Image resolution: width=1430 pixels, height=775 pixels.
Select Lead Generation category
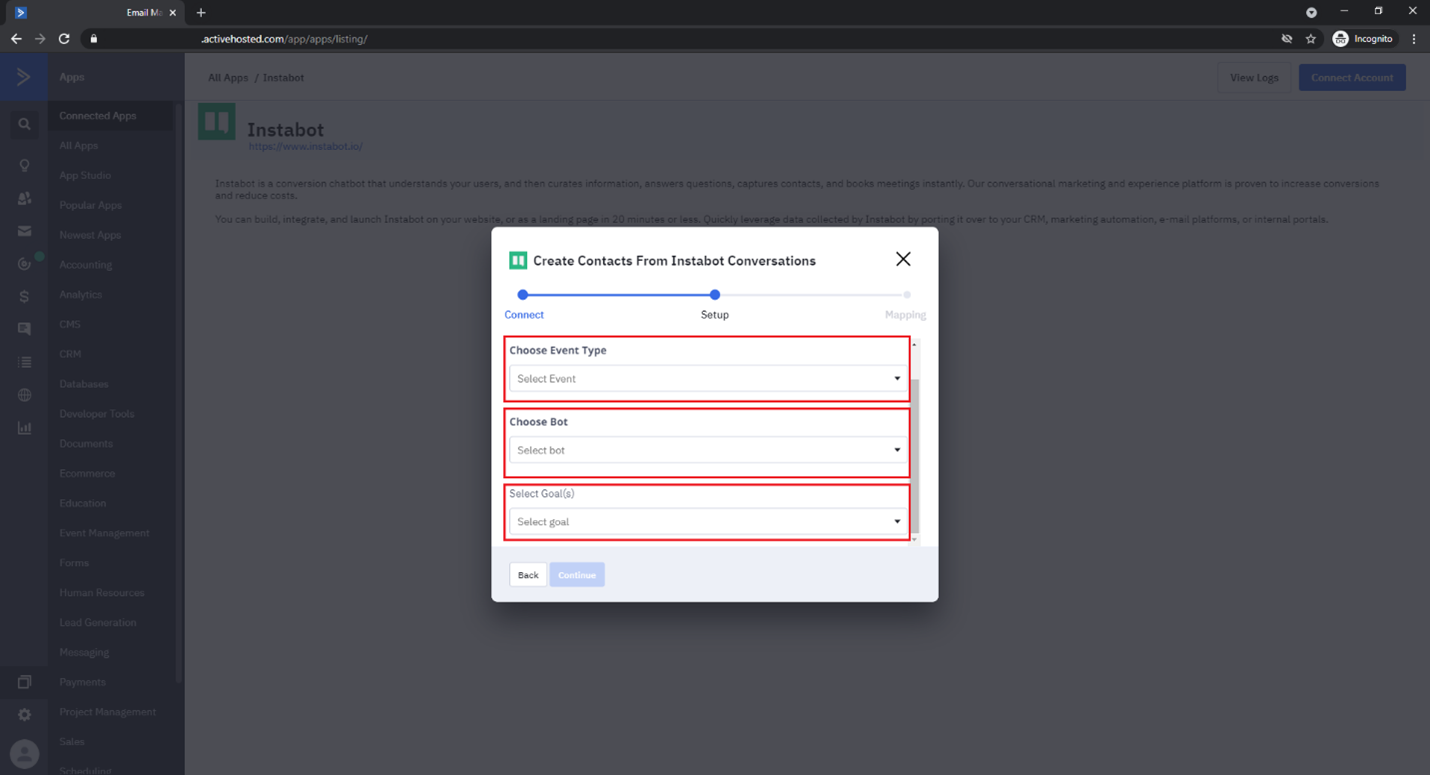(x=98, y=623)
